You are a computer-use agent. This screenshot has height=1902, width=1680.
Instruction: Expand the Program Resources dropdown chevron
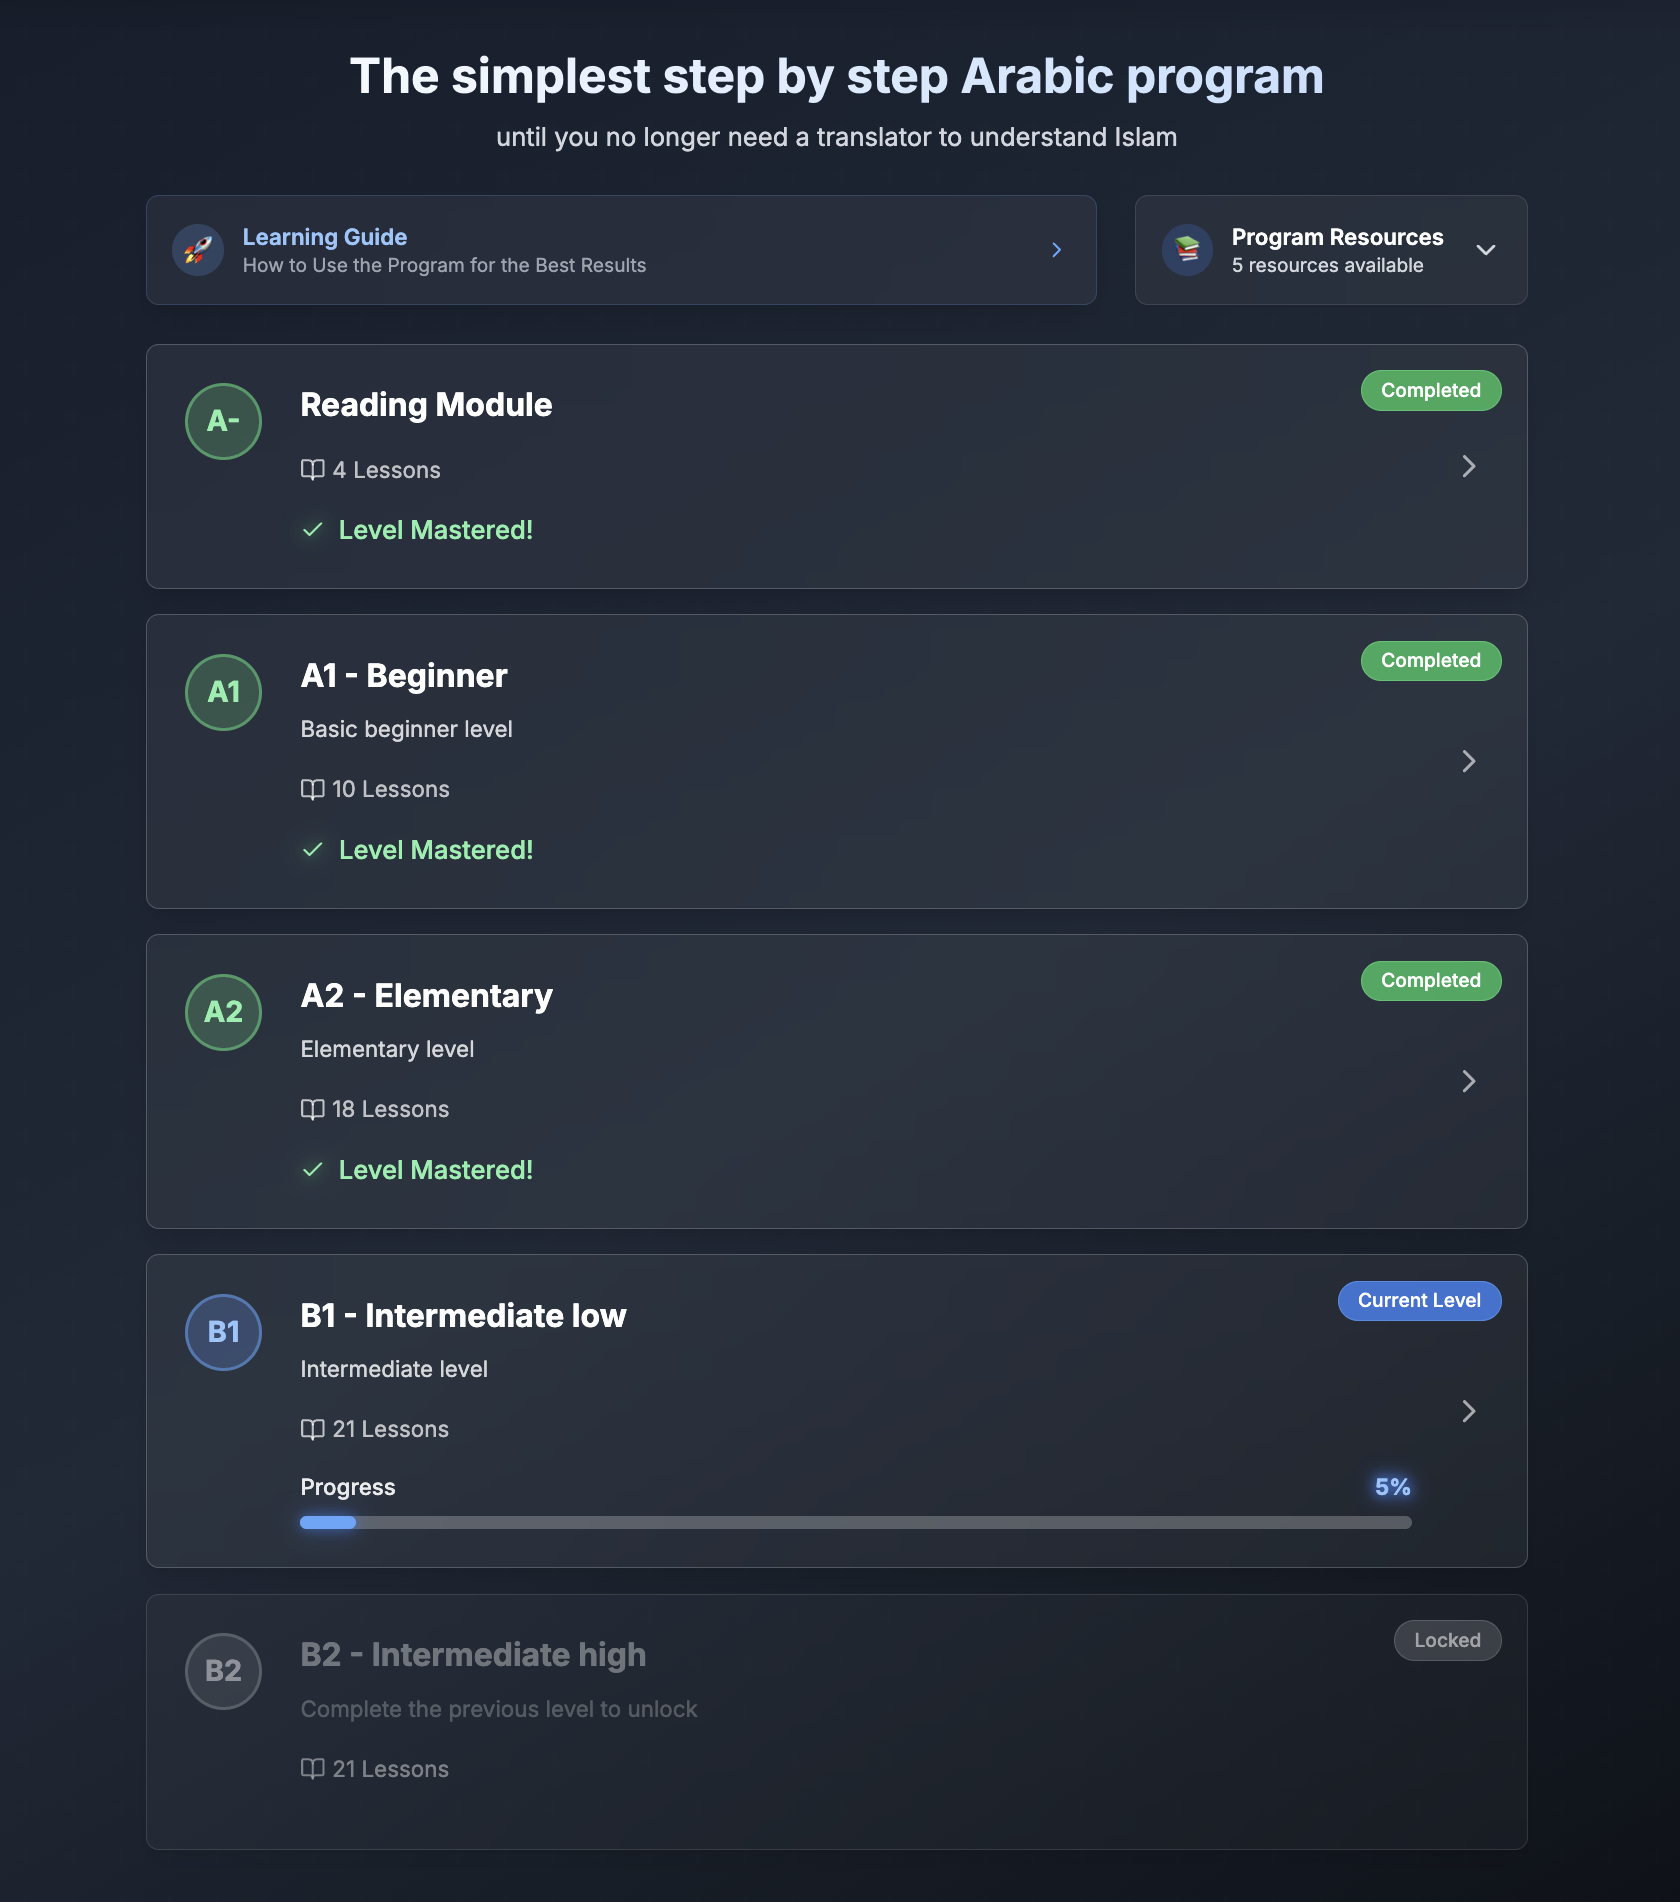tap(1486, 250)
